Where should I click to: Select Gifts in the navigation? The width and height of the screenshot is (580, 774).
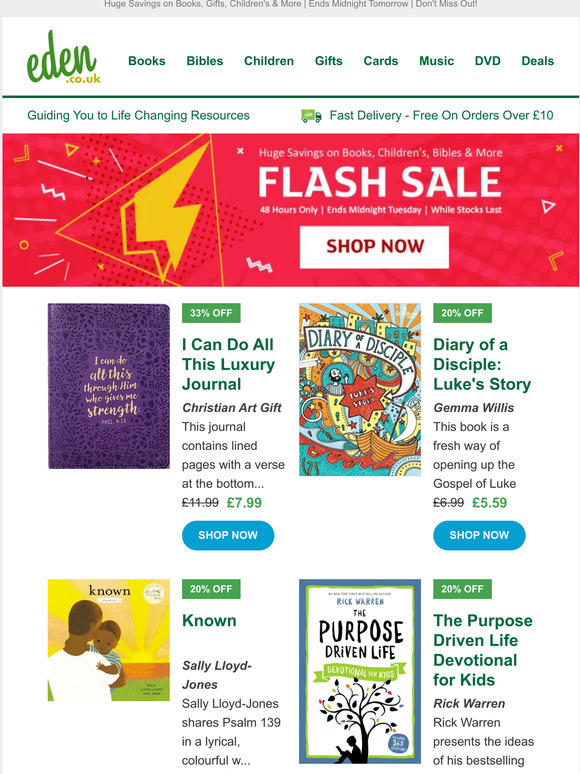click(329, 61)
